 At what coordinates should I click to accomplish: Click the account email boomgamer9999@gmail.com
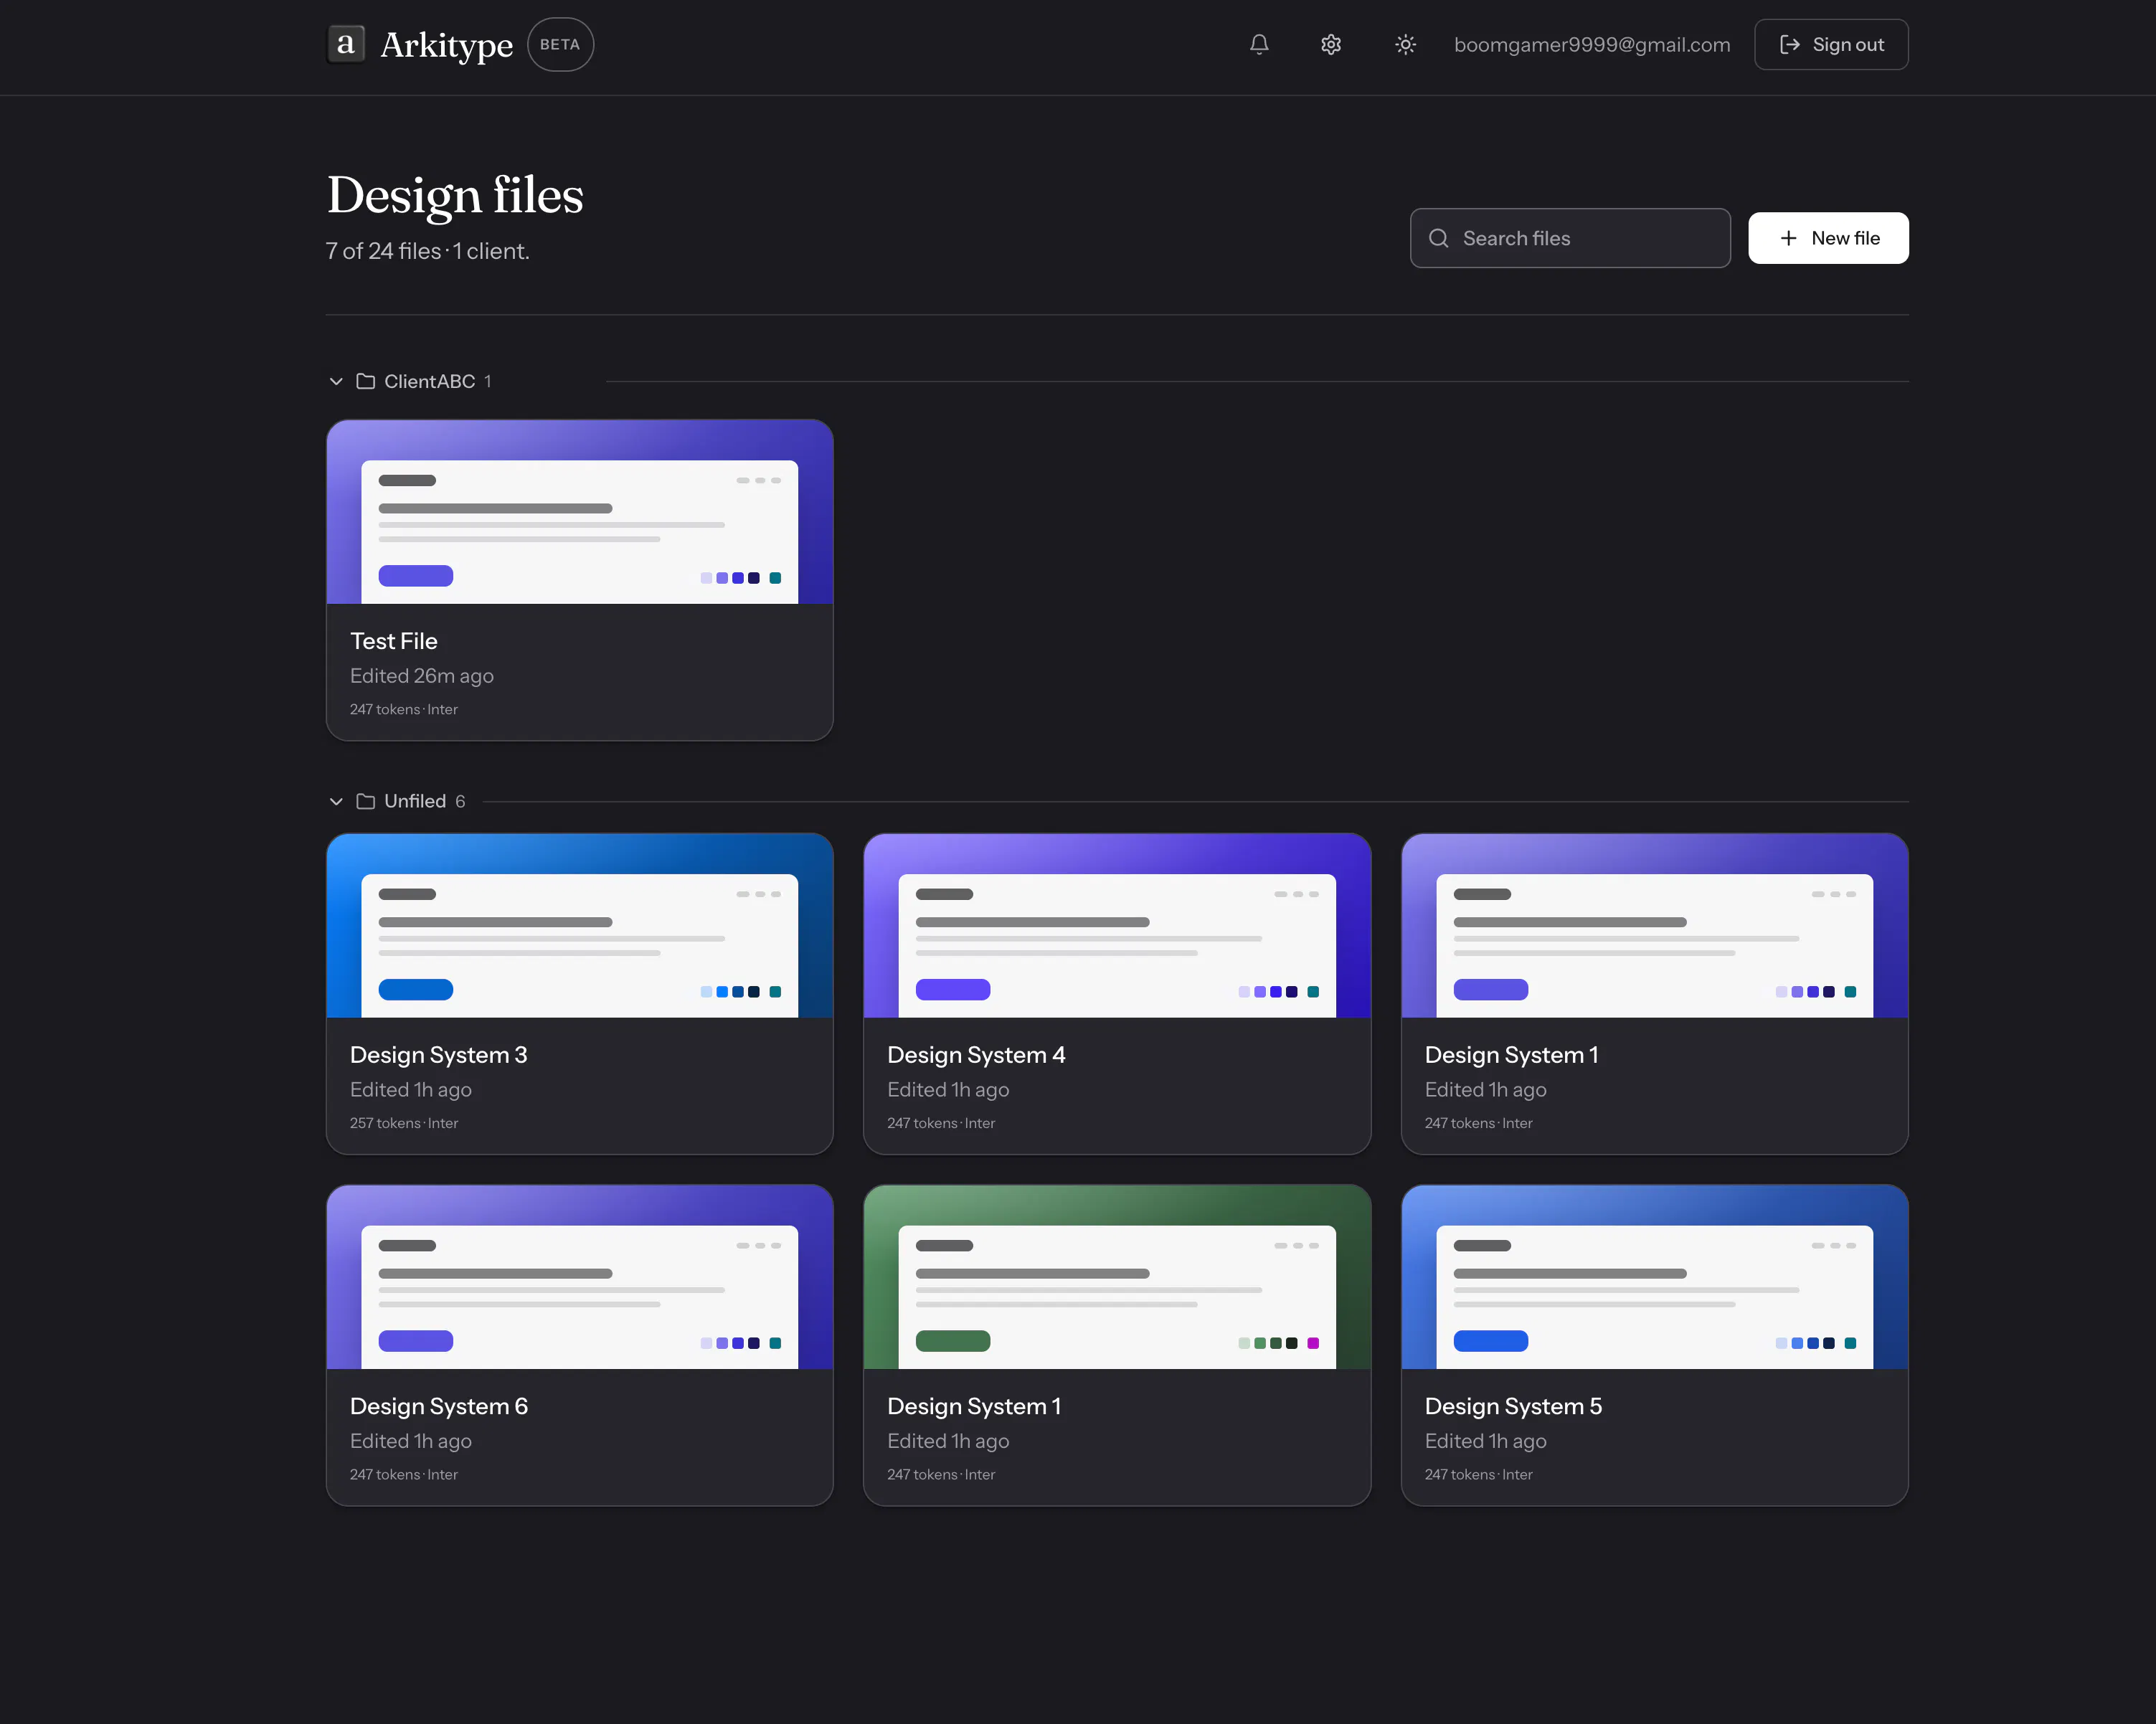pos(1591,44)
